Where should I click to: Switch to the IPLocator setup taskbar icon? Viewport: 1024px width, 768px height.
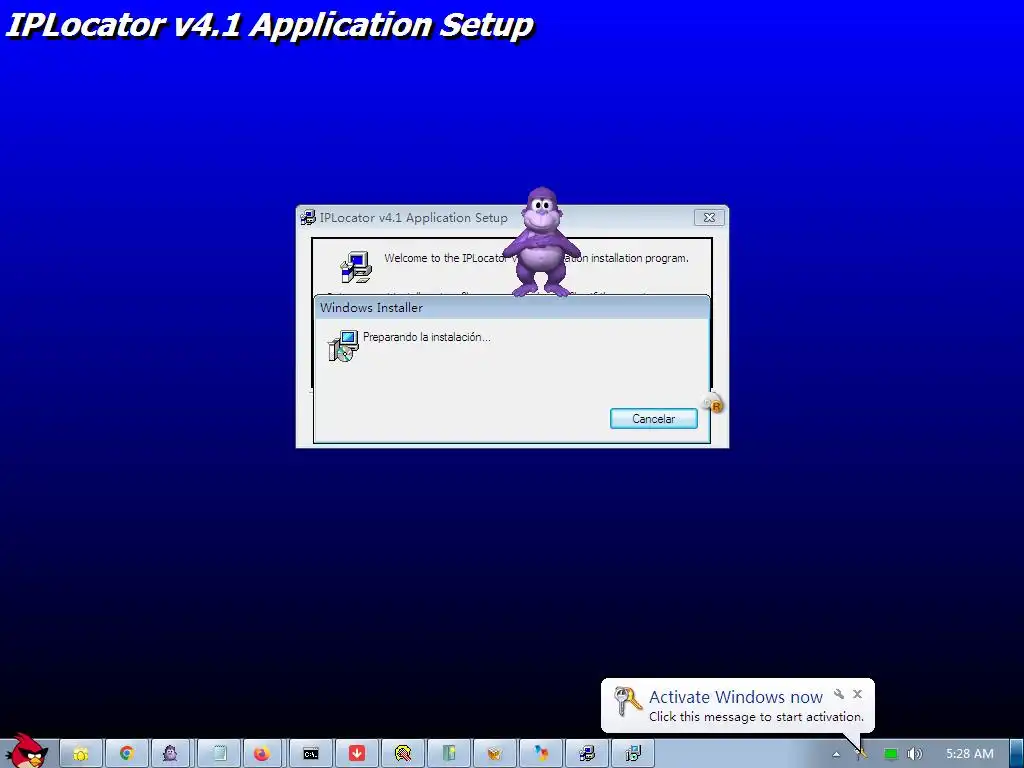(586, 754)
